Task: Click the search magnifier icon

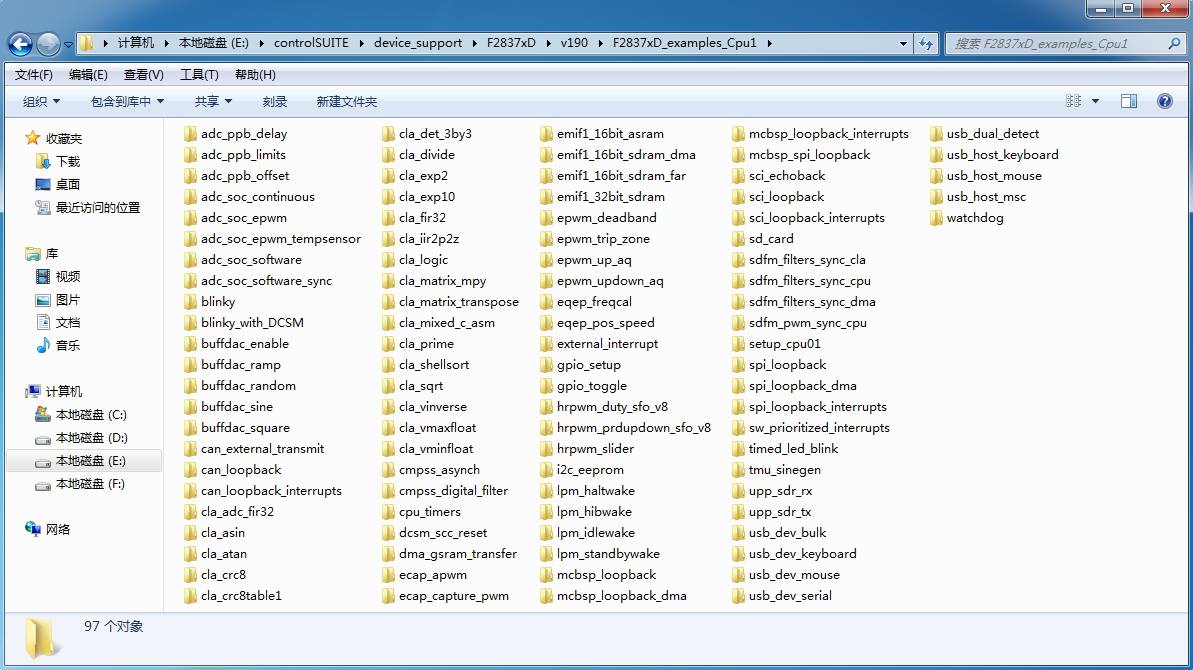Action: pyautogui.click(x=1175, y=43)
